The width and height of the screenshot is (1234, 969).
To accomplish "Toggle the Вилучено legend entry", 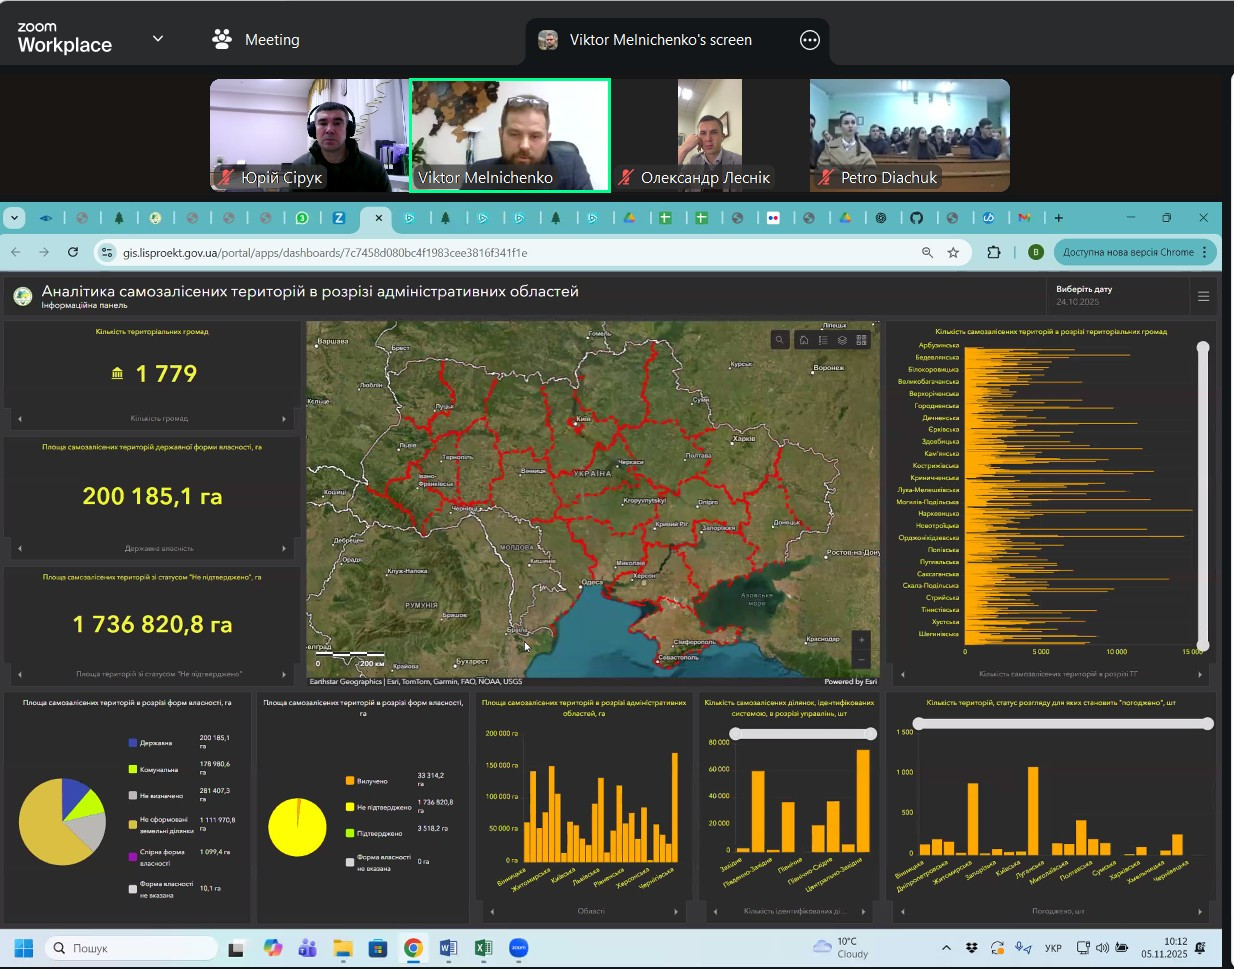I will click(x=371, y=781).
